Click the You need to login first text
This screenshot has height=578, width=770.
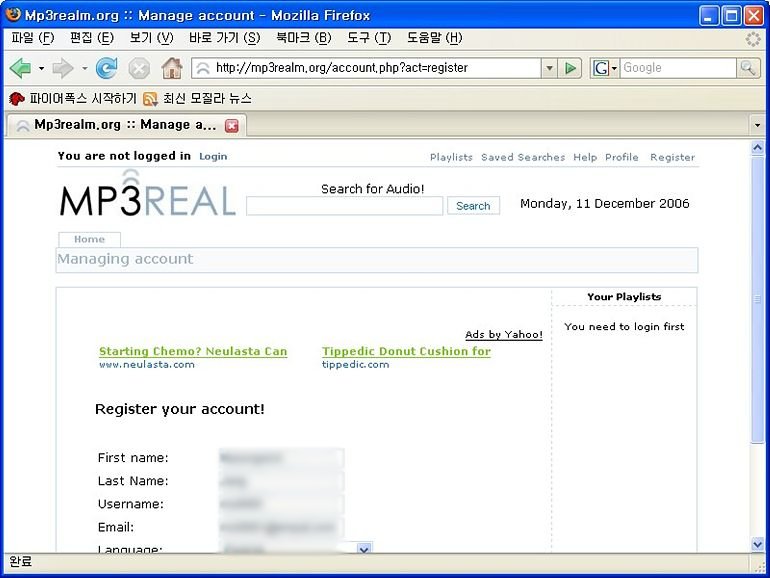(624, 327)
